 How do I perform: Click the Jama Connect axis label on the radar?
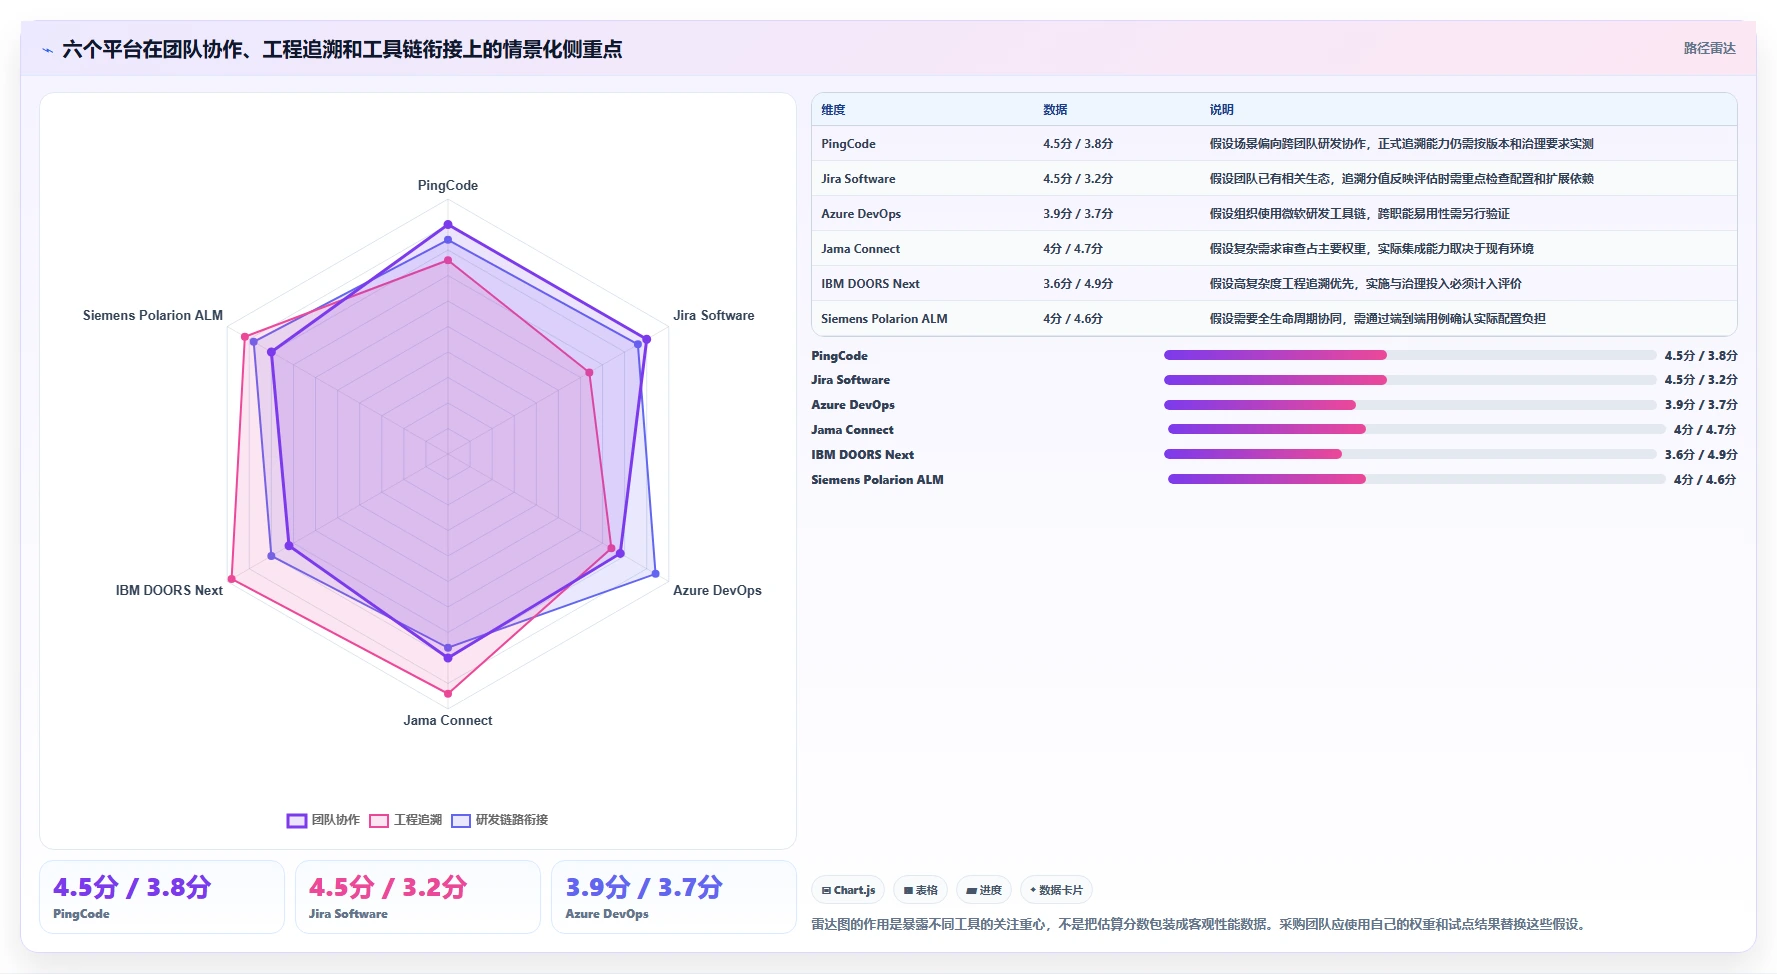point(448,721)
